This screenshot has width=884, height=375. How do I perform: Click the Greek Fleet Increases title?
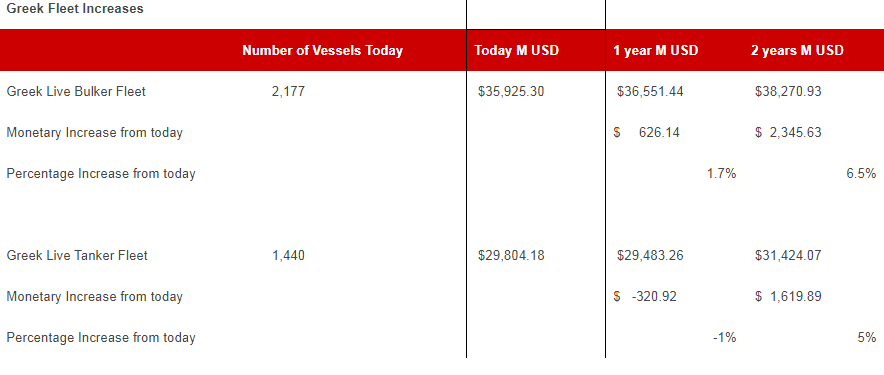[74, 9]
